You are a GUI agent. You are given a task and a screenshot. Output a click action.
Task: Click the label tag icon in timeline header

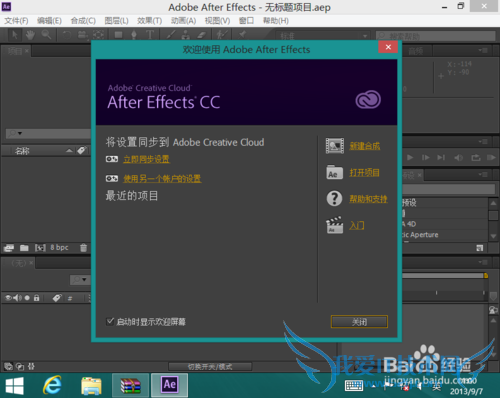[x=57, y=298]
